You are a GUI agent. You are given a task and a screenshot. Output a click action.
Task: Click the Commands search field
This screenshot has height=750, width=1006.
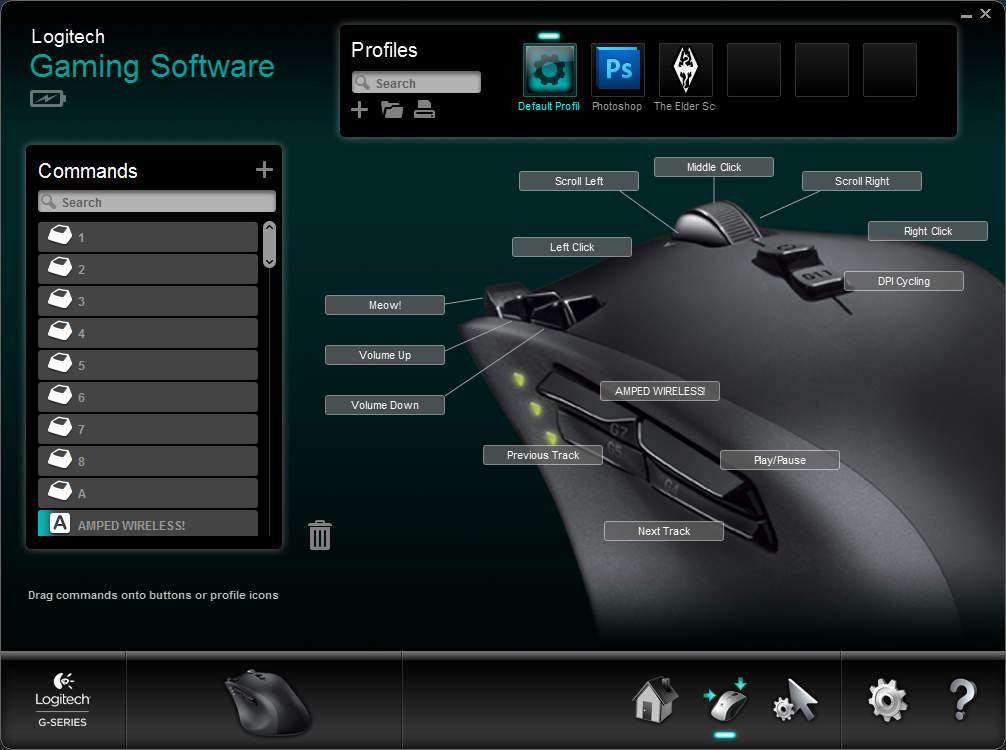(157, 202)
